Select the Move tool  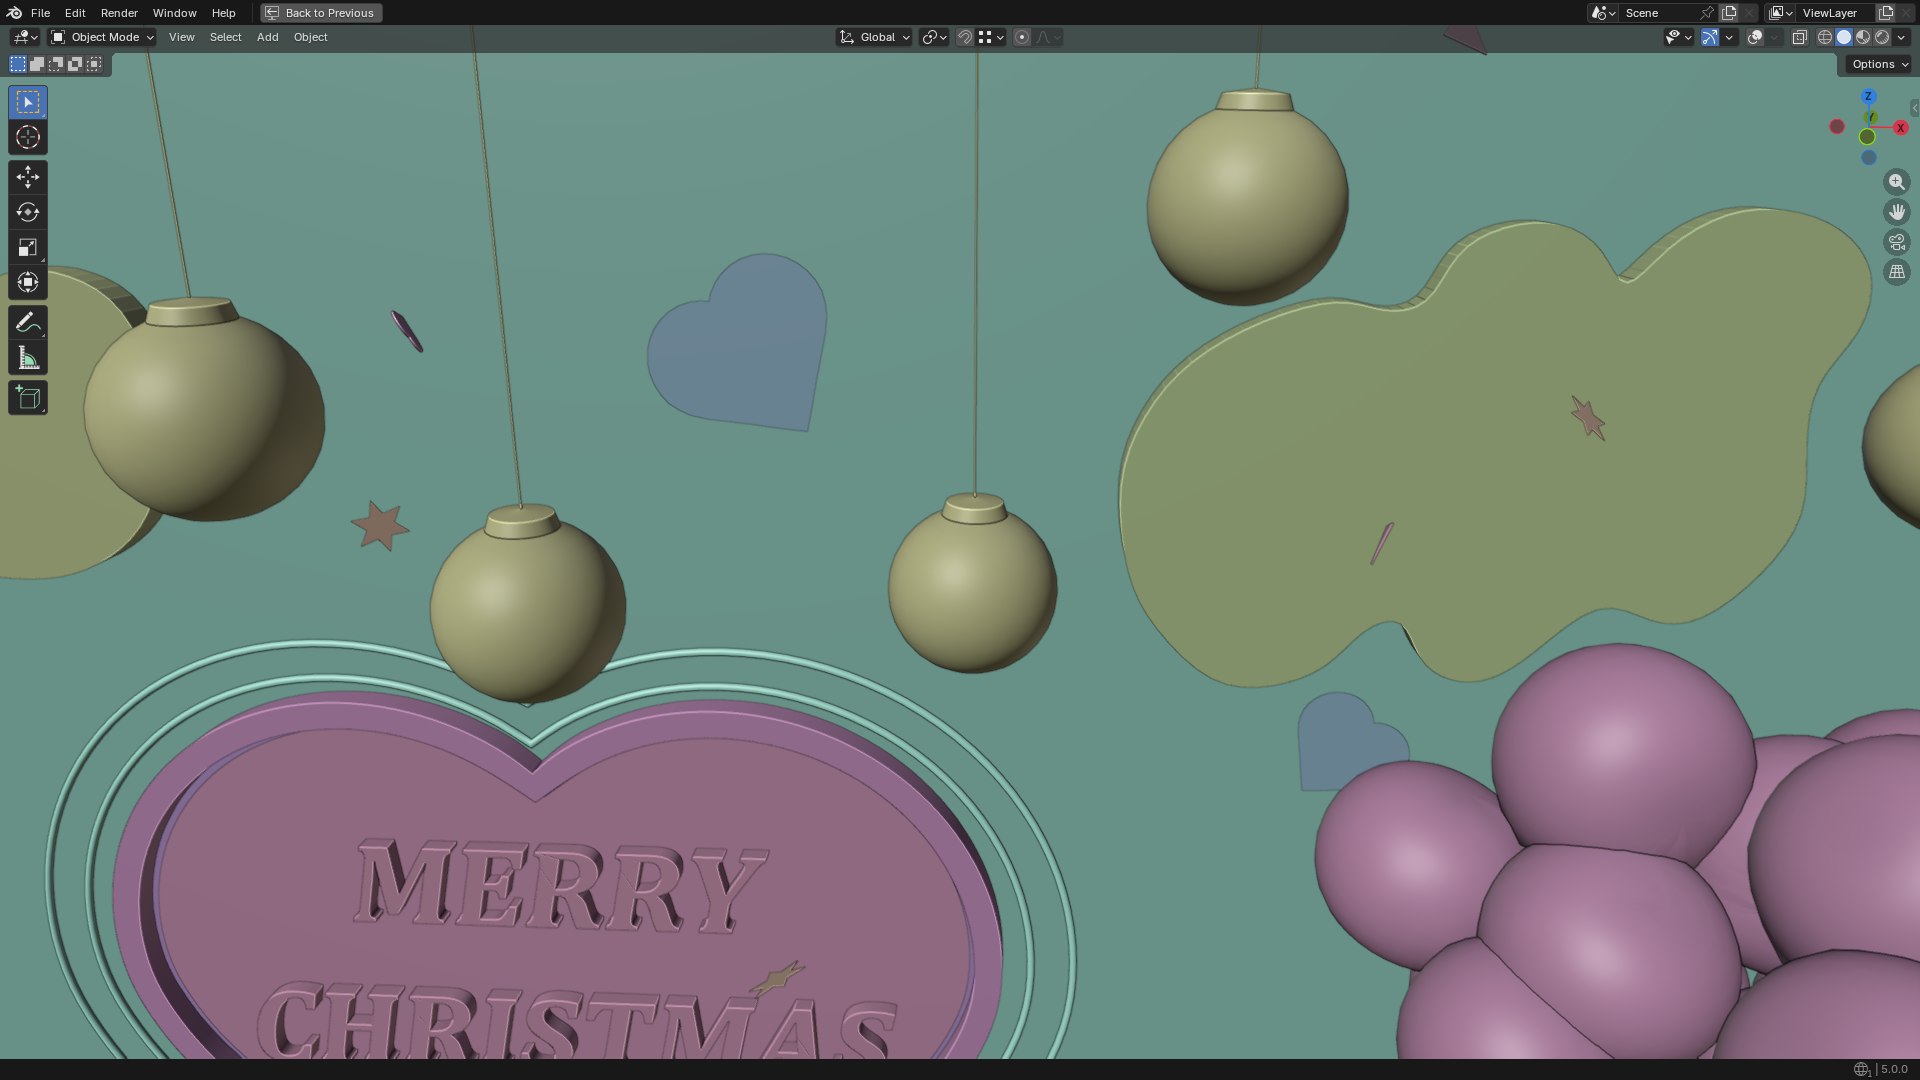click(28, 177)
